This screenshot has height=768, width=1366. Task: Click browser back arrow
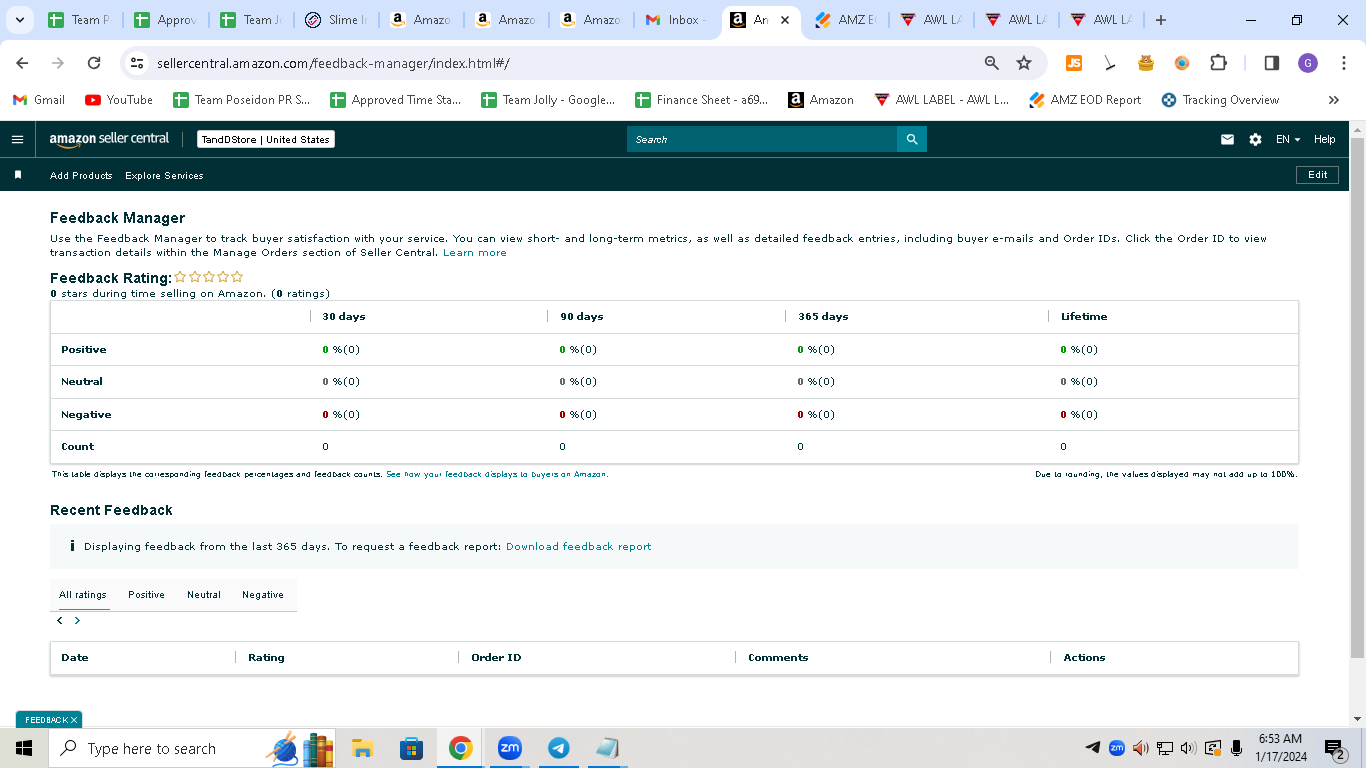pyautogui.click(x=22, y=63)
